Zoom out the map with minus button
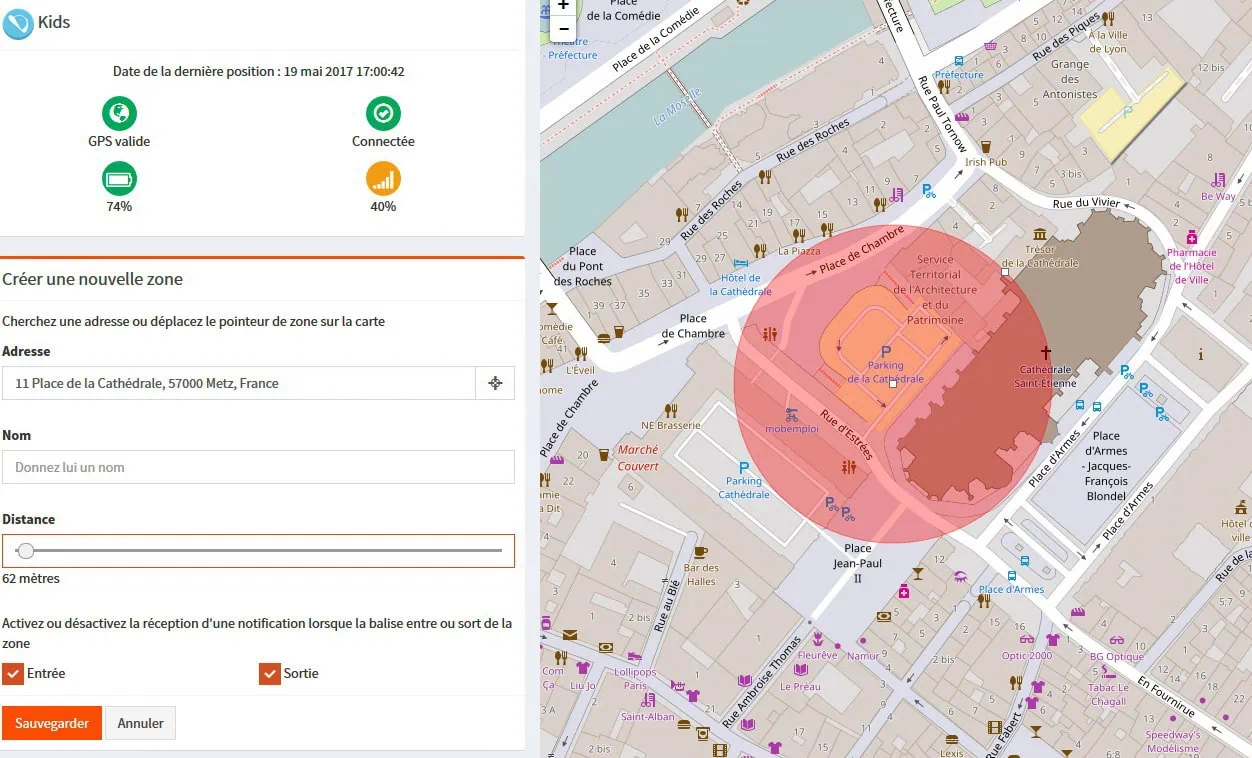 [564, 29]
